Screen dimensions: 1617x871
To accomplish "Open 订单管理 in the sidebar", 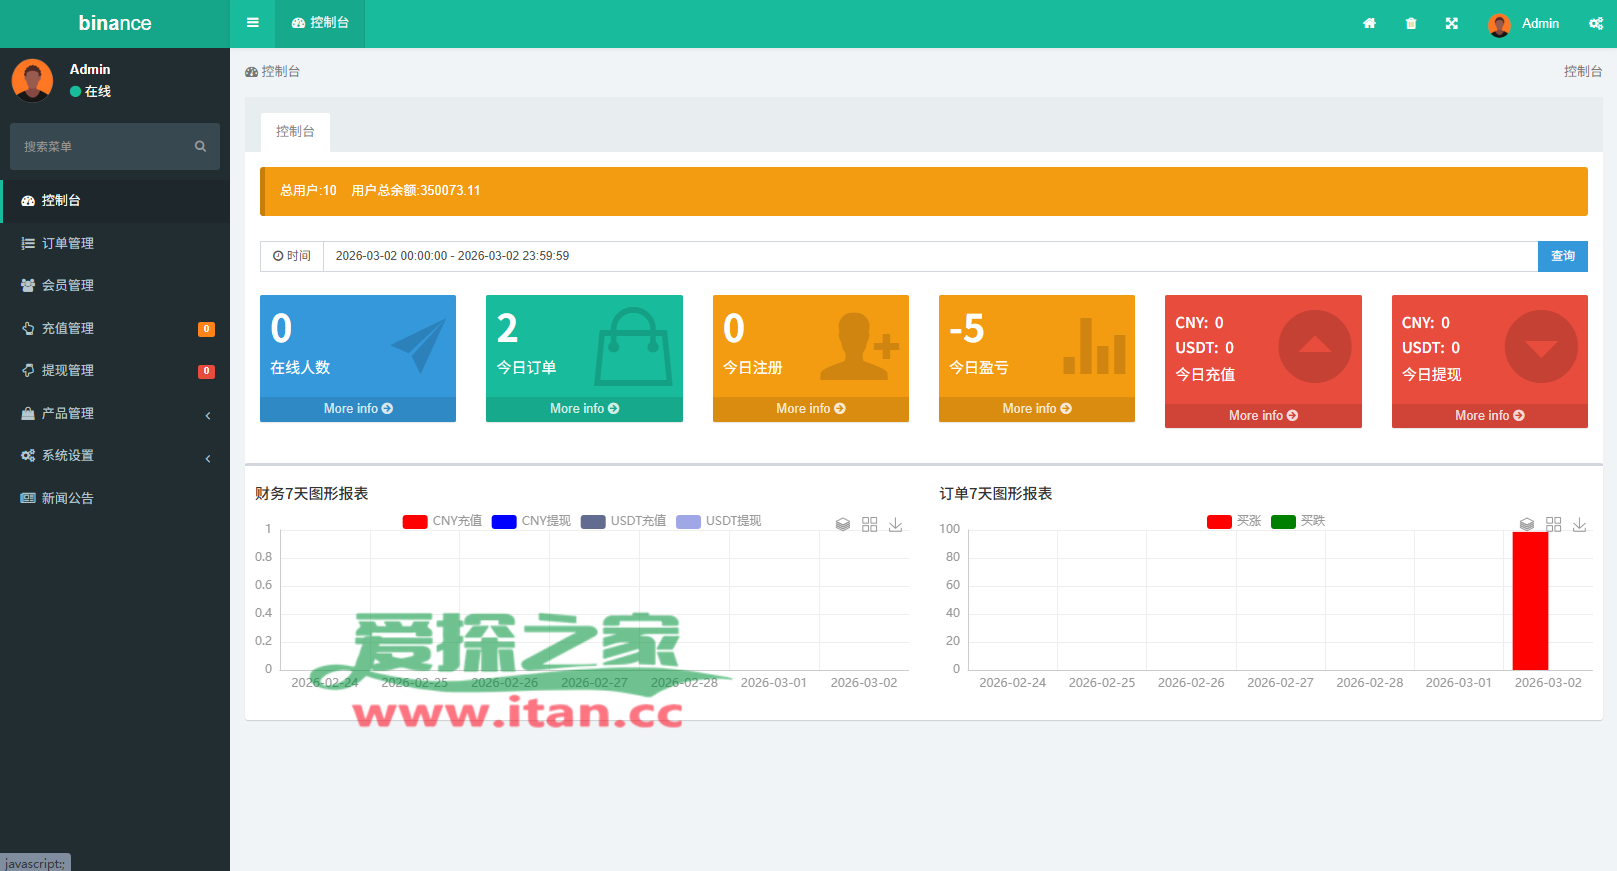I will (68, 243).
